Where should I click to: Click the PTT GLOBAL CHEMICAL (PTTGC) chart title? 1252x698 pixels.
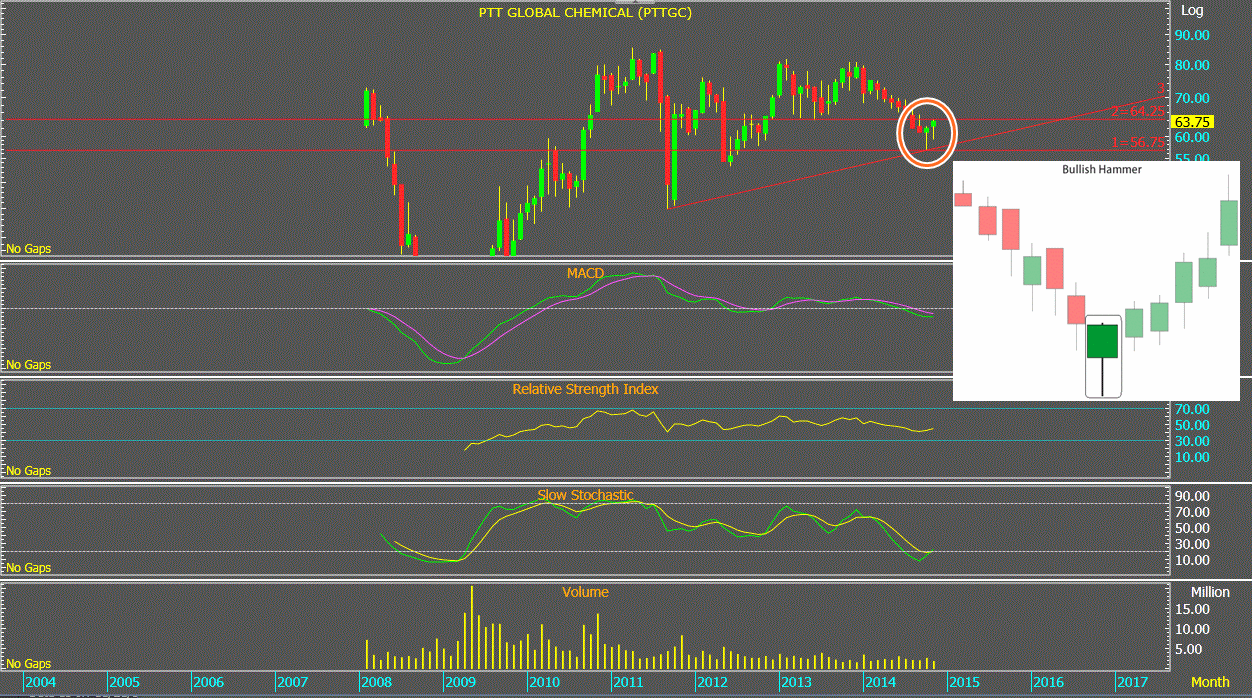[585, 13]
